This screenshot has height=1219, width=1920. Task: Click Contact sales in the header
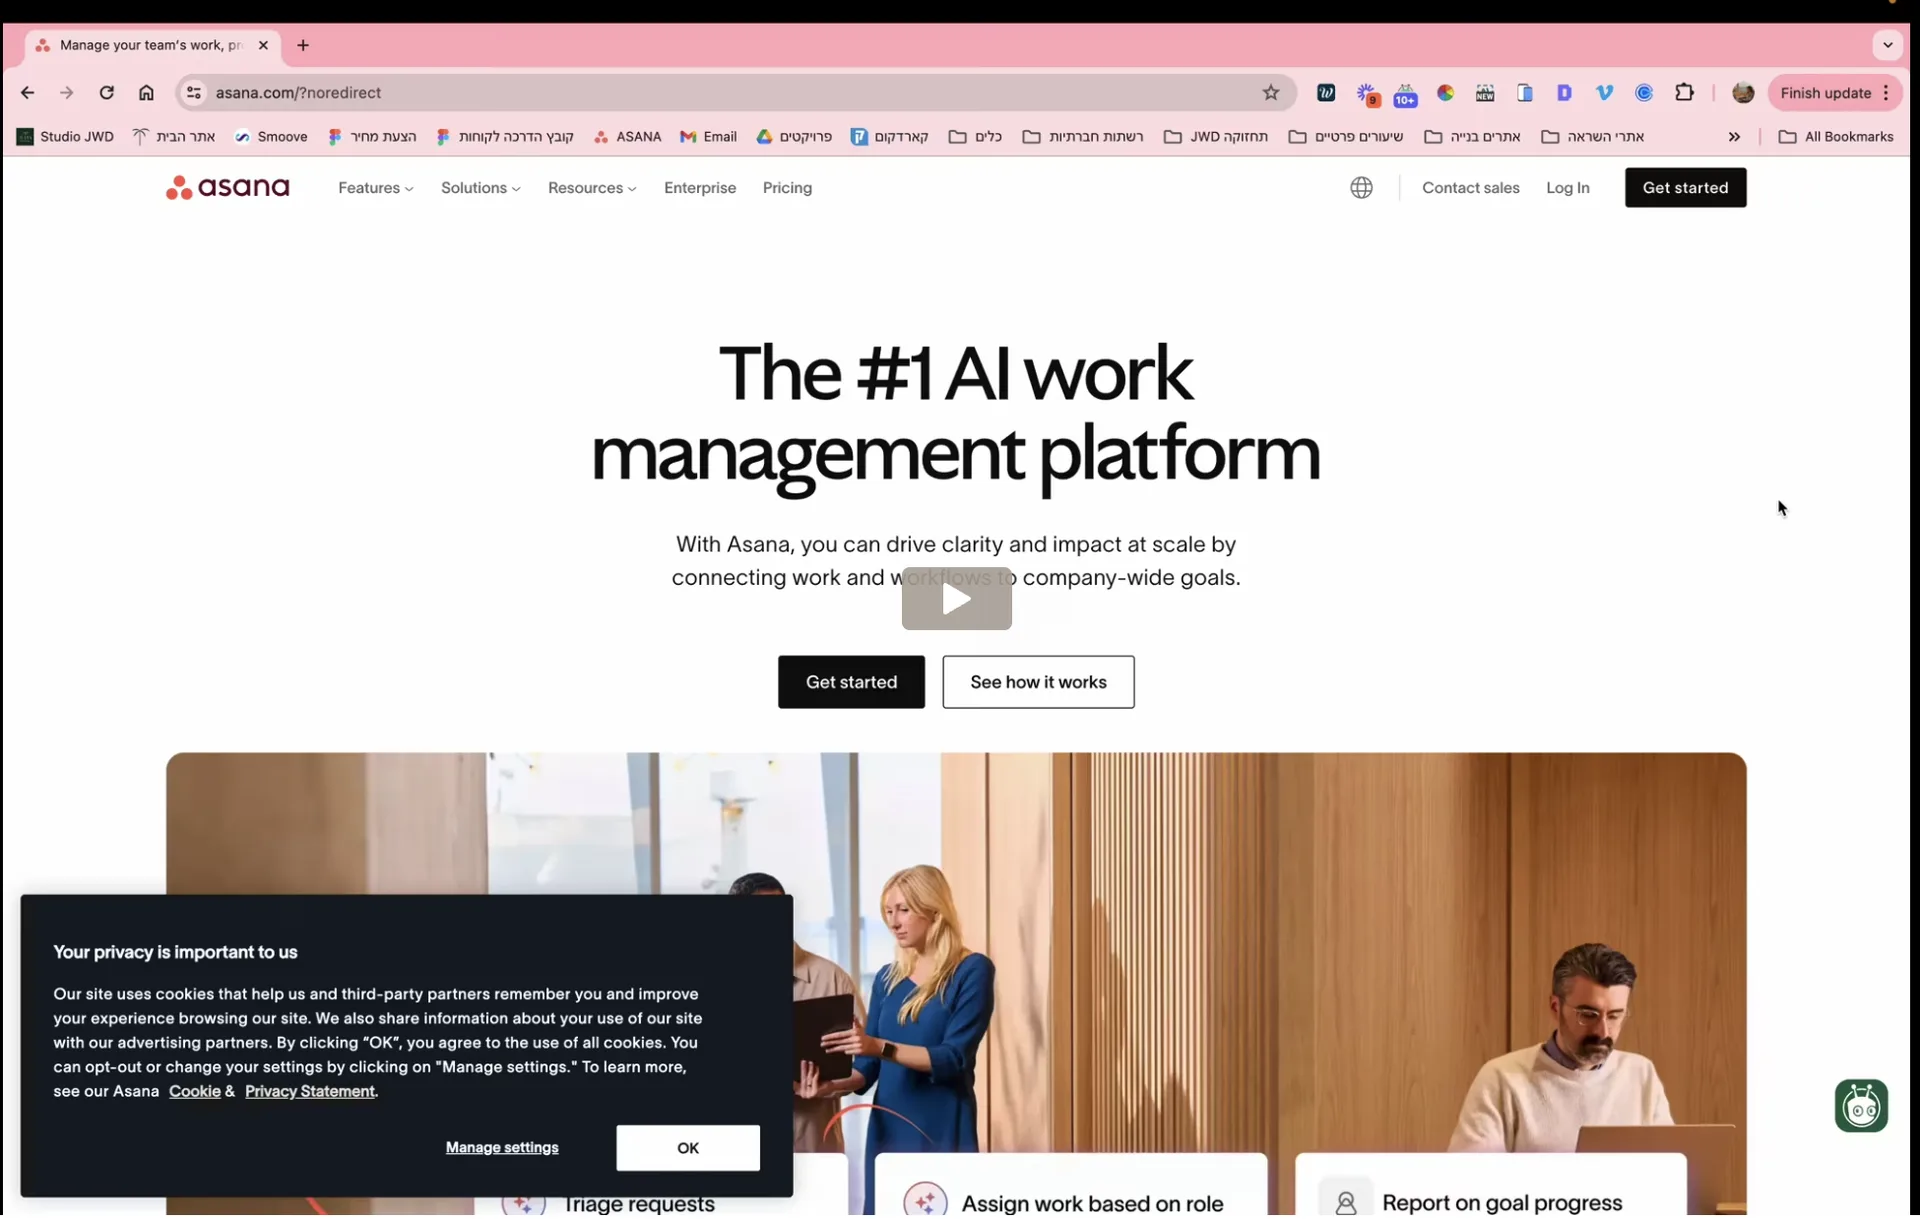pos(1470,188)
